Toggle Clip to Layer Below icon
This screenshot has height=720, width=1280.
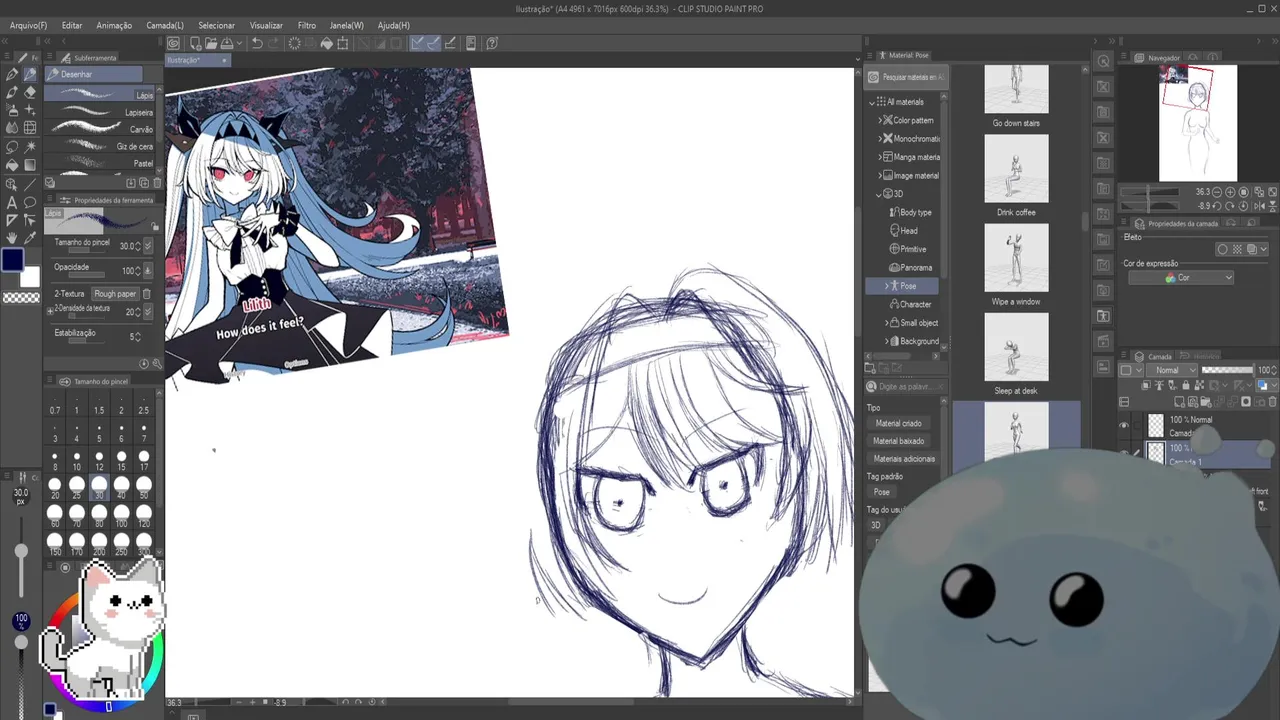click(x=1148, y=386)
